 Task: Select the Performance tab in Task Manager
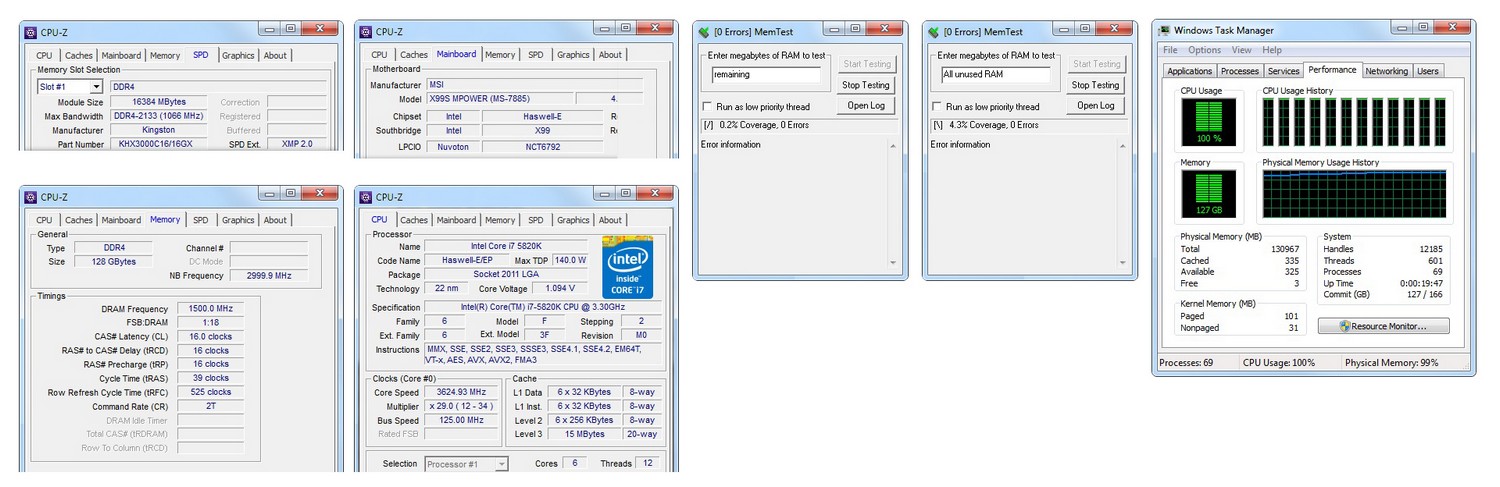click(1333, 70)
